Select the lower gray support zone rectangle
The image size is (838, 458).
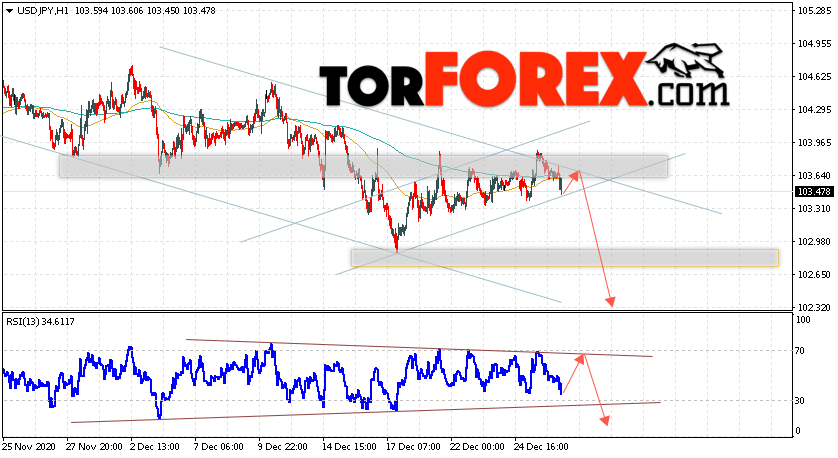tap(565, 258)
